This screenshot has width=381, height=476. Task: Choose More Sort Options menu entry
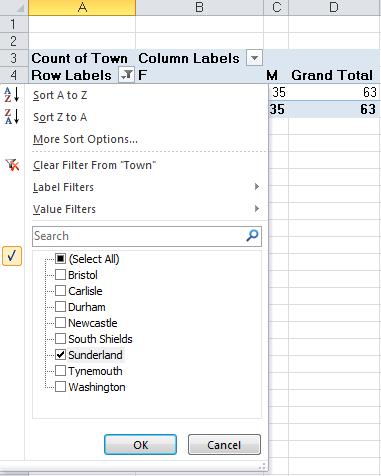[x=85, y=139]
